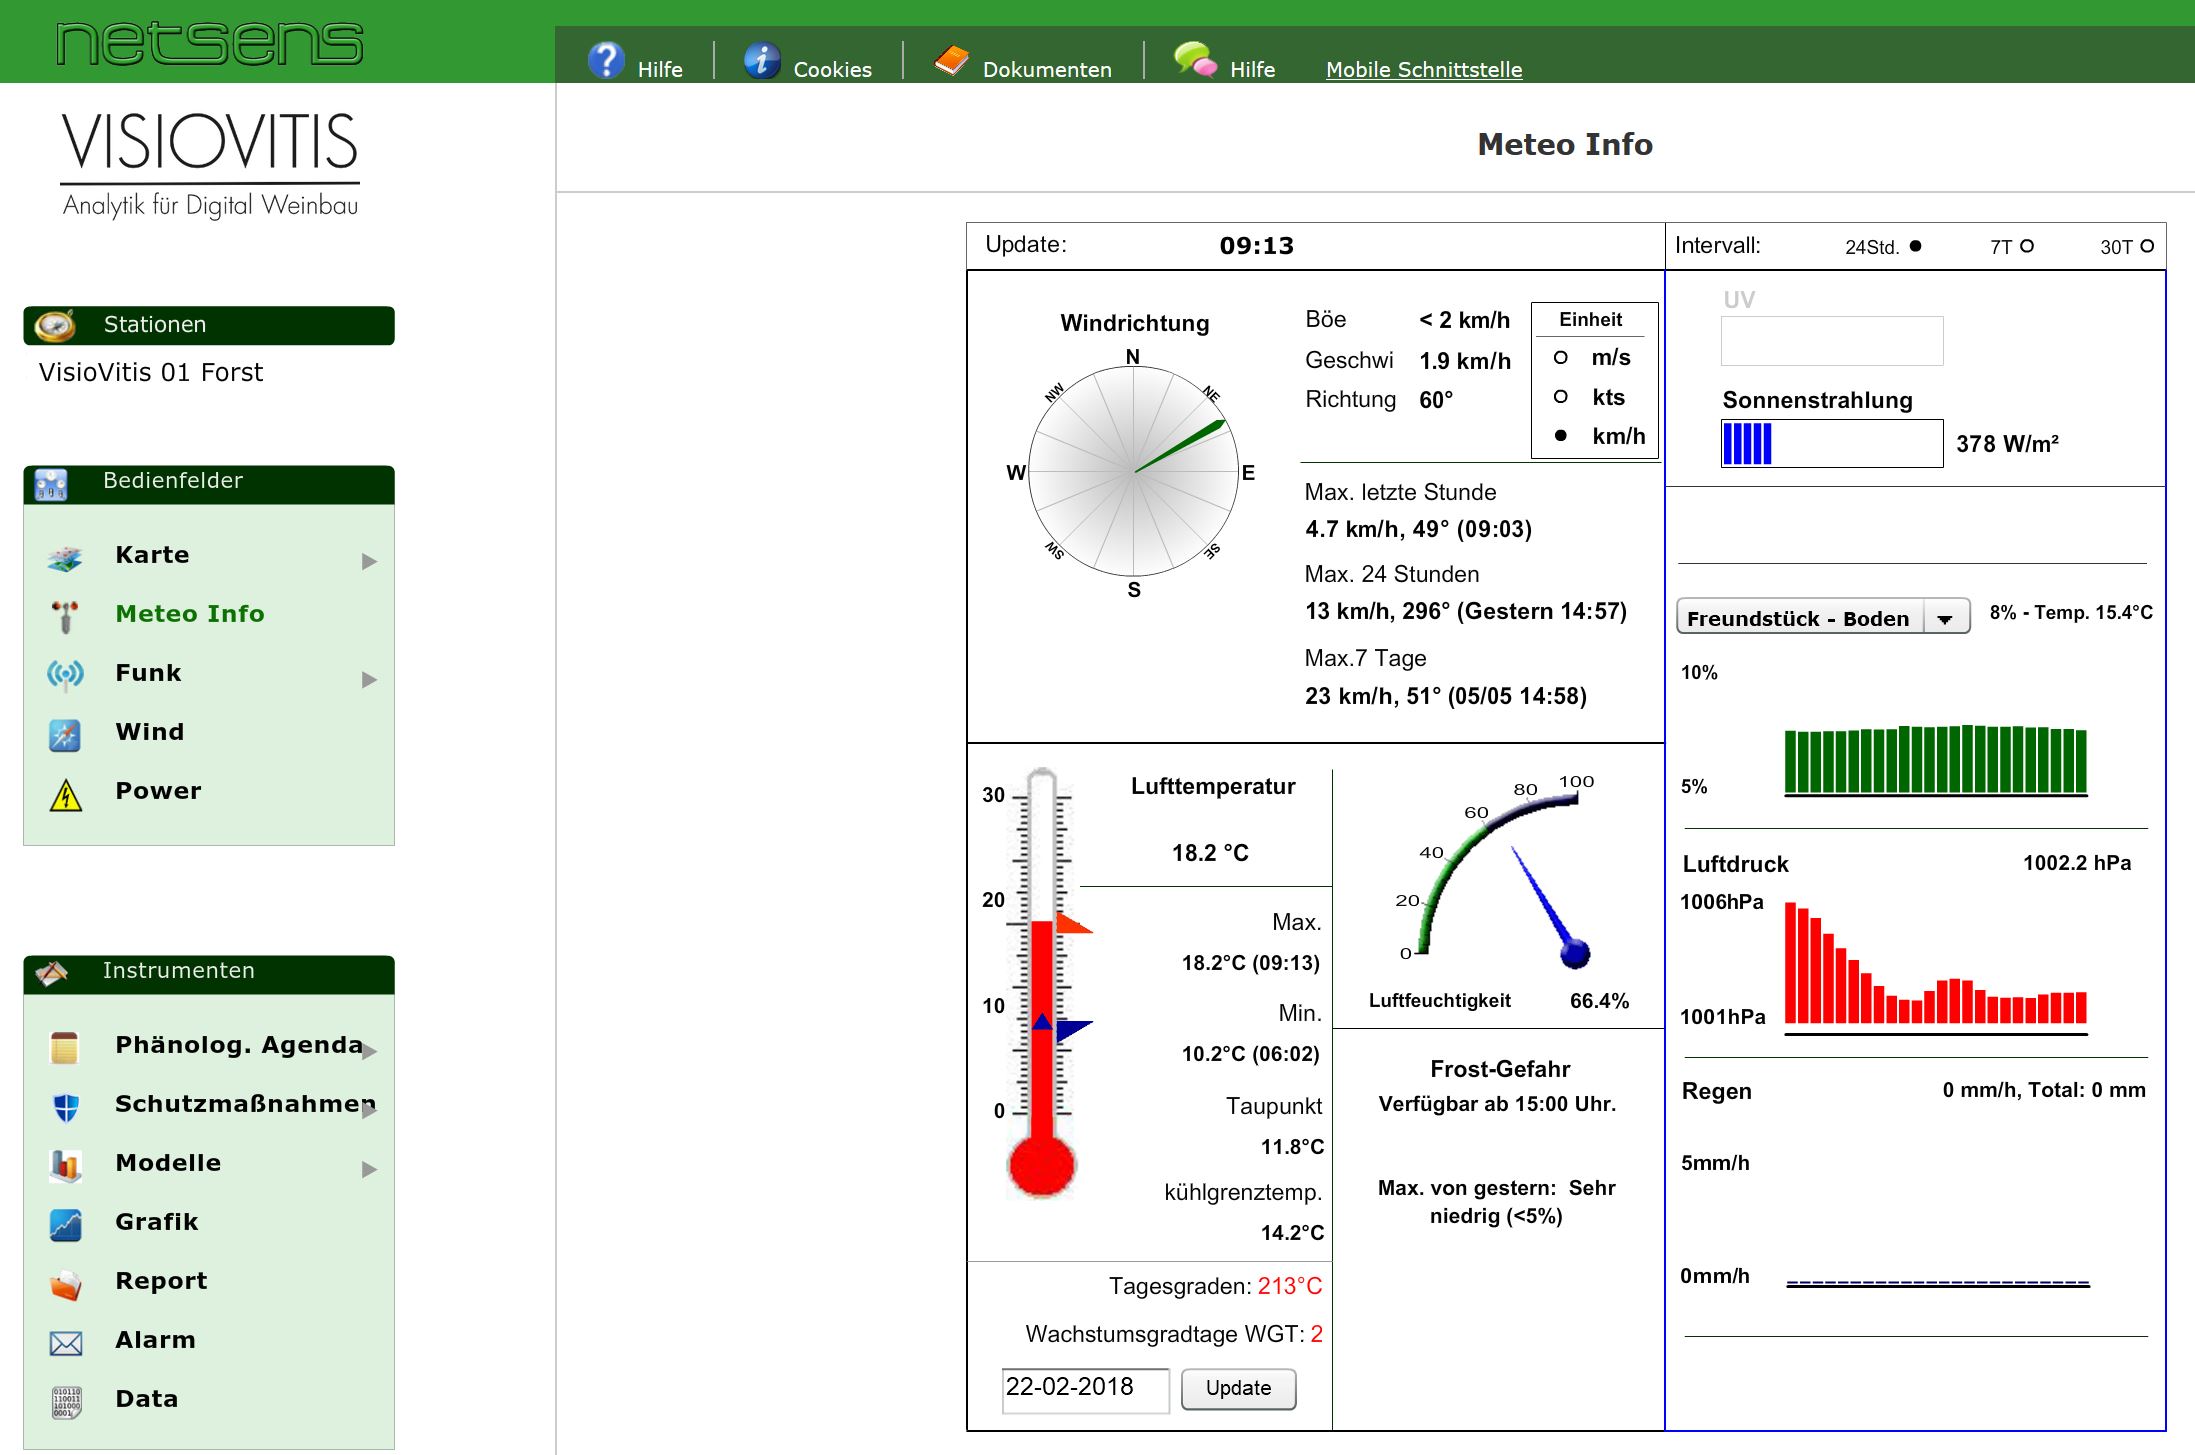Click the netsens logo
Viewport: 2195px width, 1455px height.
point(210,43)
